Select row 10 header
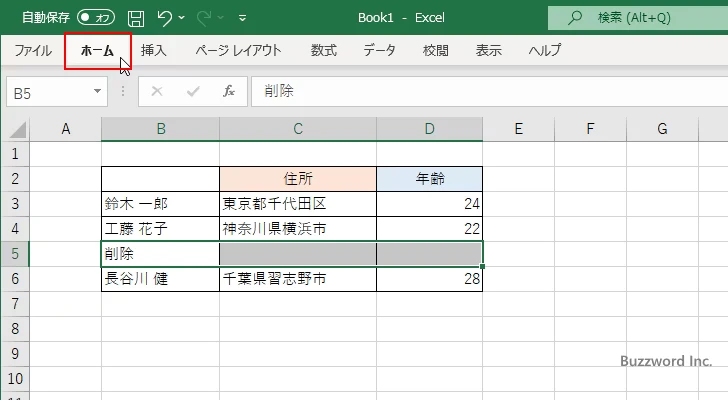The height and width of the screenshot is (400, 728). (15, 379)
